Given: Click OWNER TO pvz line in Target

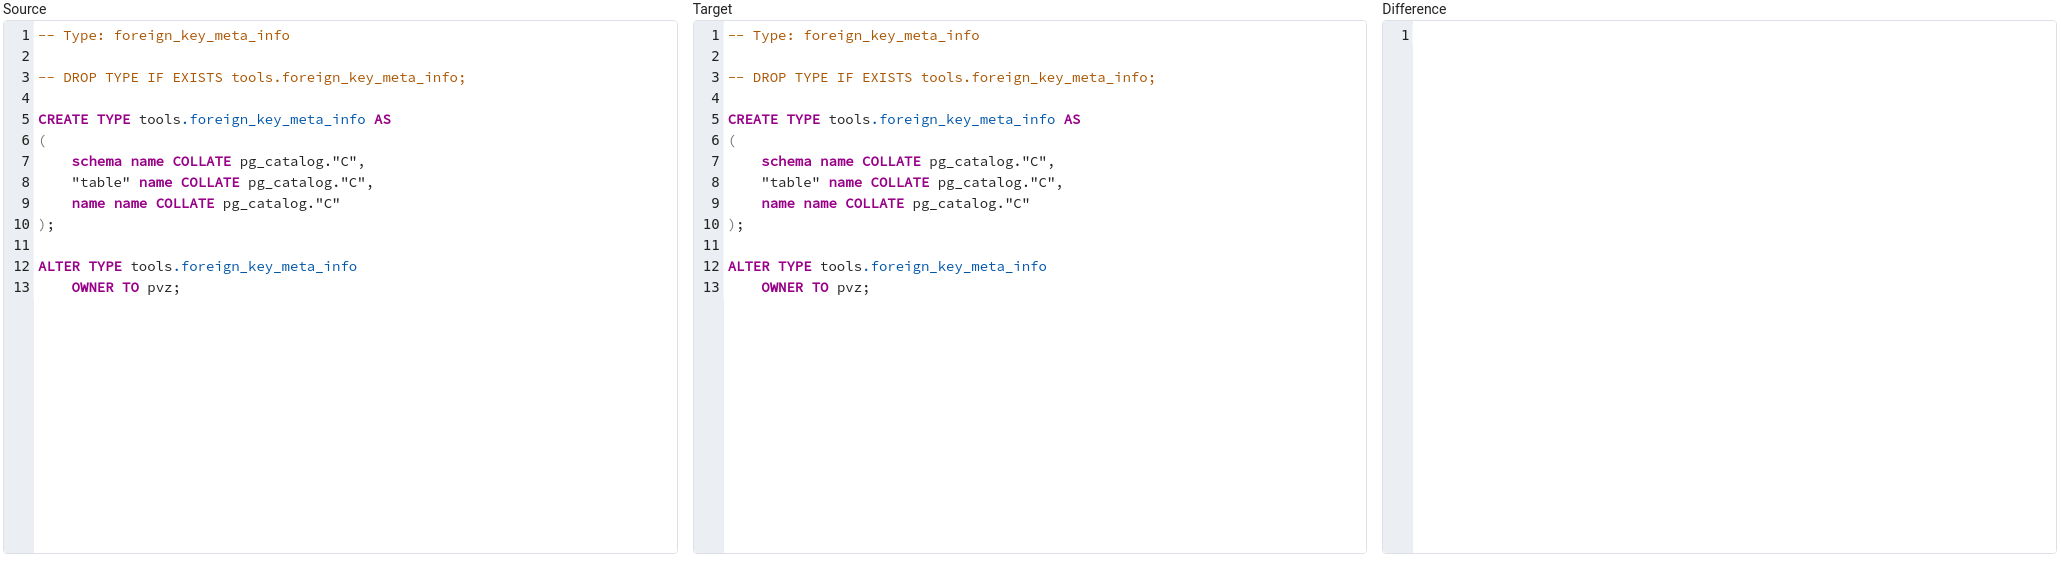Looking at the screenshot, I should tap(816, 287).
